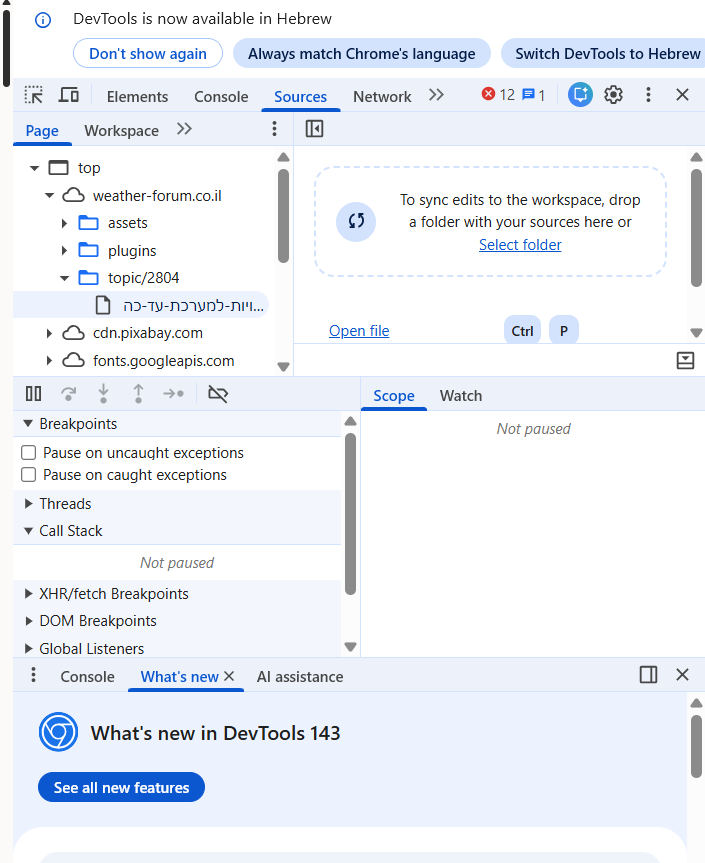705x863 pixels.
Task: Show the console drawer icon in editor
Action: pos(685,361)
